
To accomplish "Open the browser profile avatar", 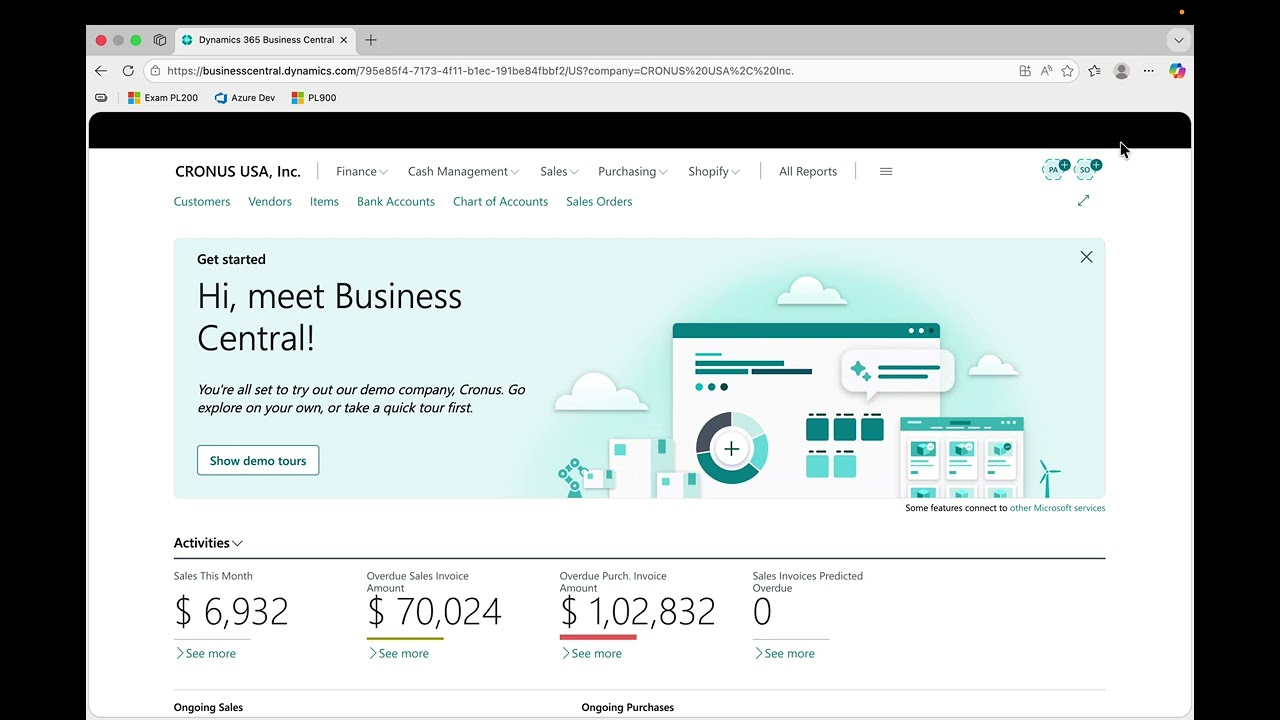I will click(x=1121, y=71).
